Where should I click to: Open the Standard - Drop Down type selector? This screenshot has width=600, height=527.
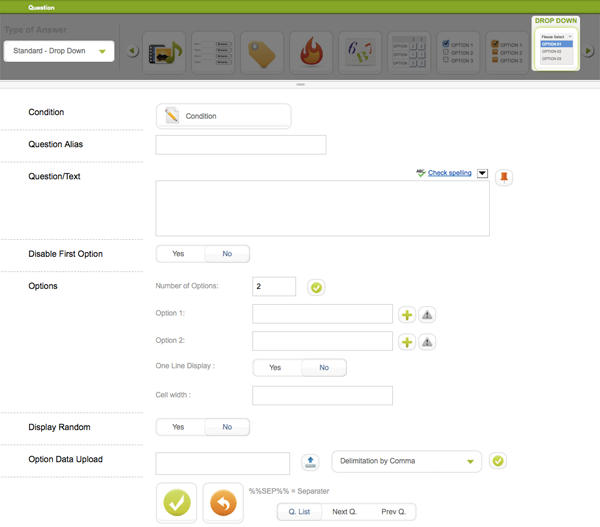point(59,51)
